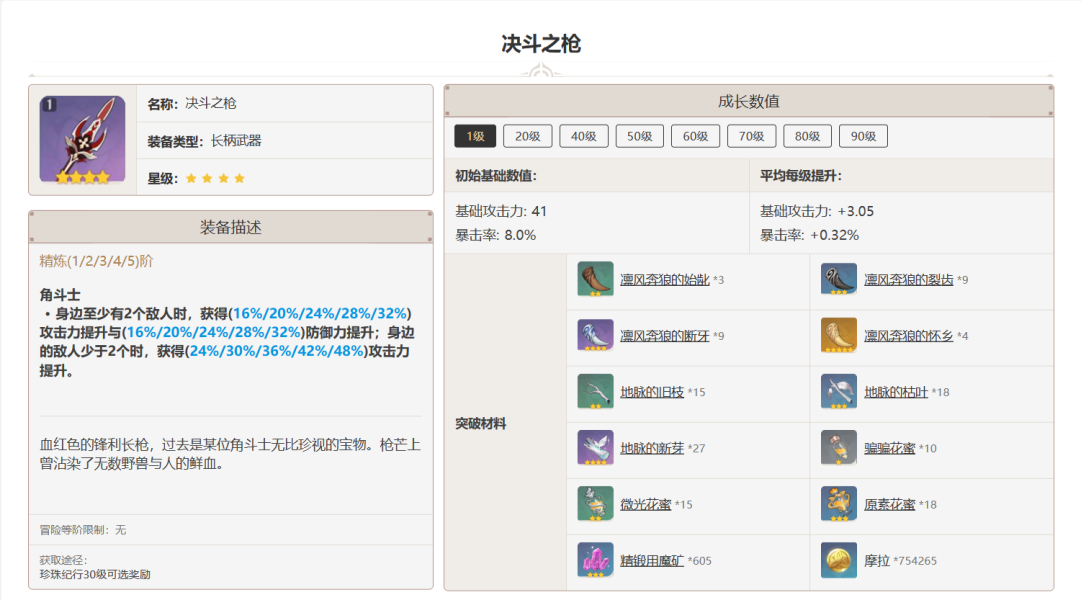Click the golden 凛风奔狼的怀乡 icon

coord(838,335)
